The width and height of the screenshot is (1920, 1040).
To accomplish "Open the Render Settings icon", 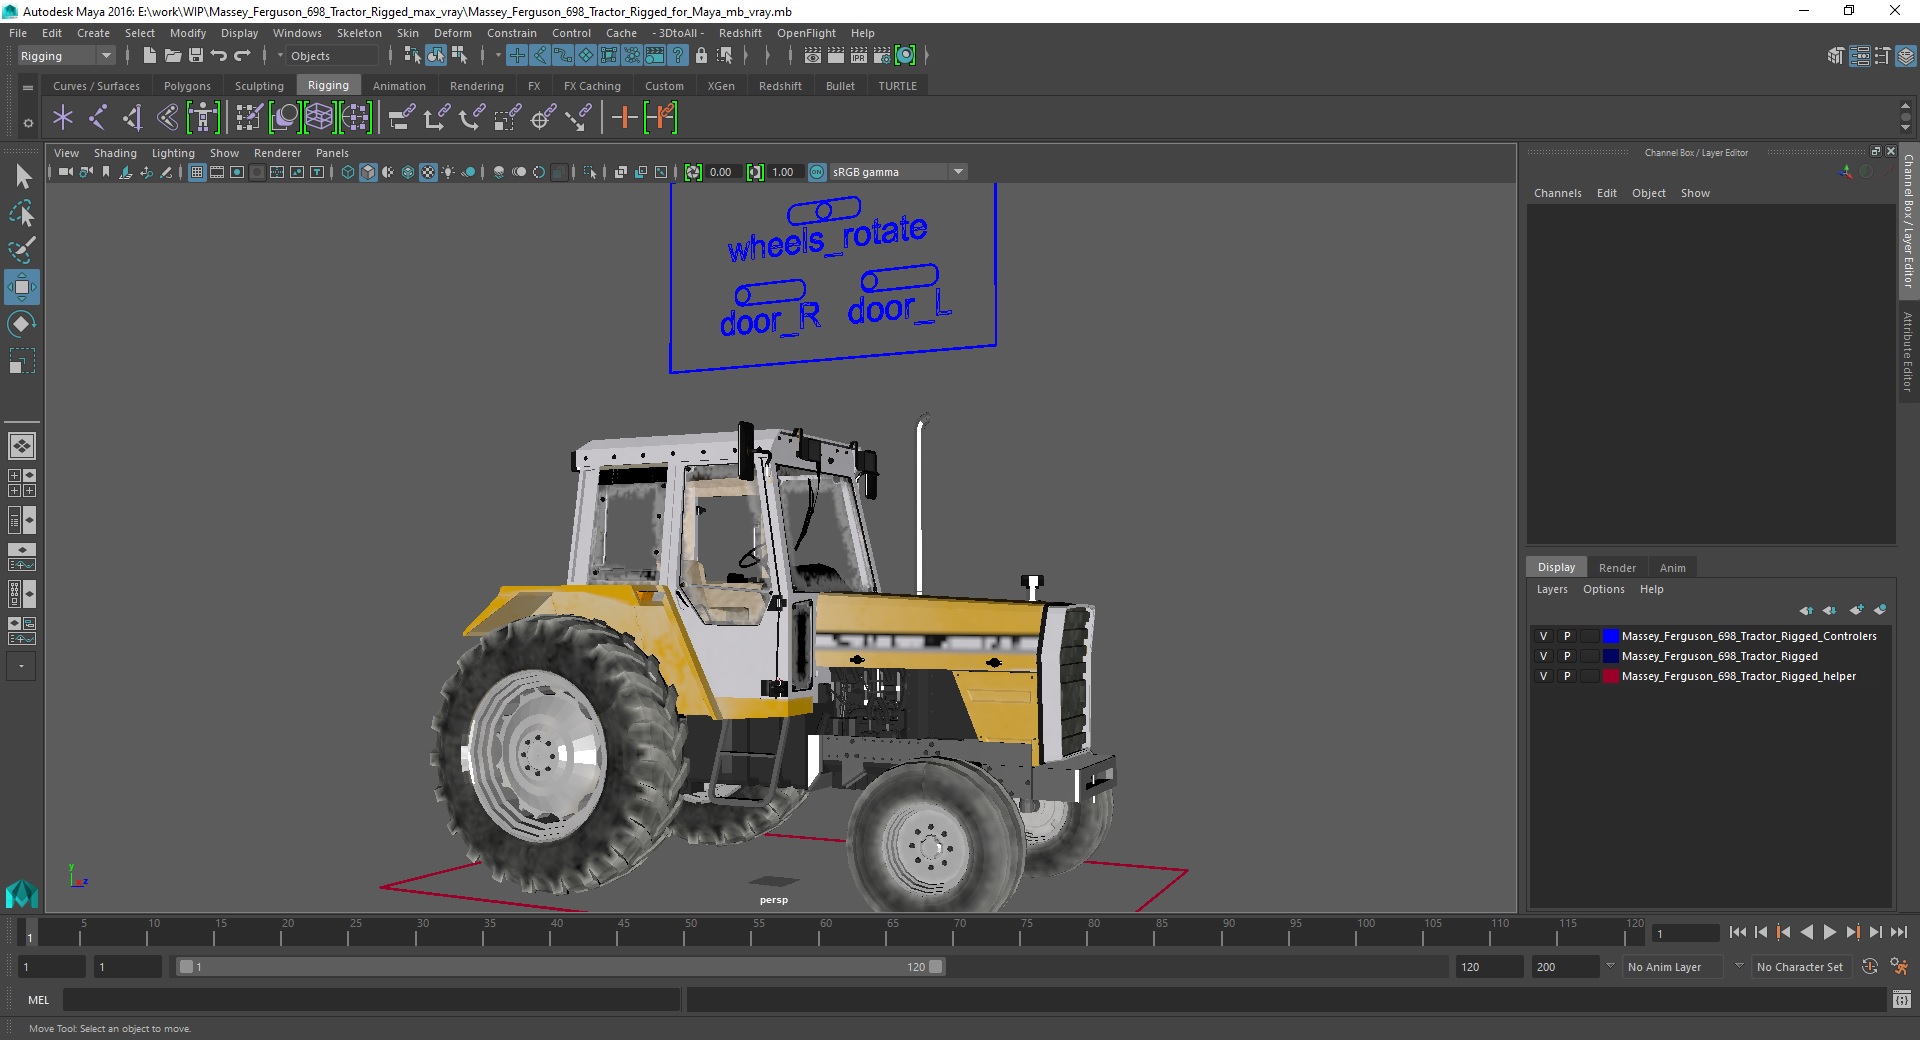I will pos(881,56).
